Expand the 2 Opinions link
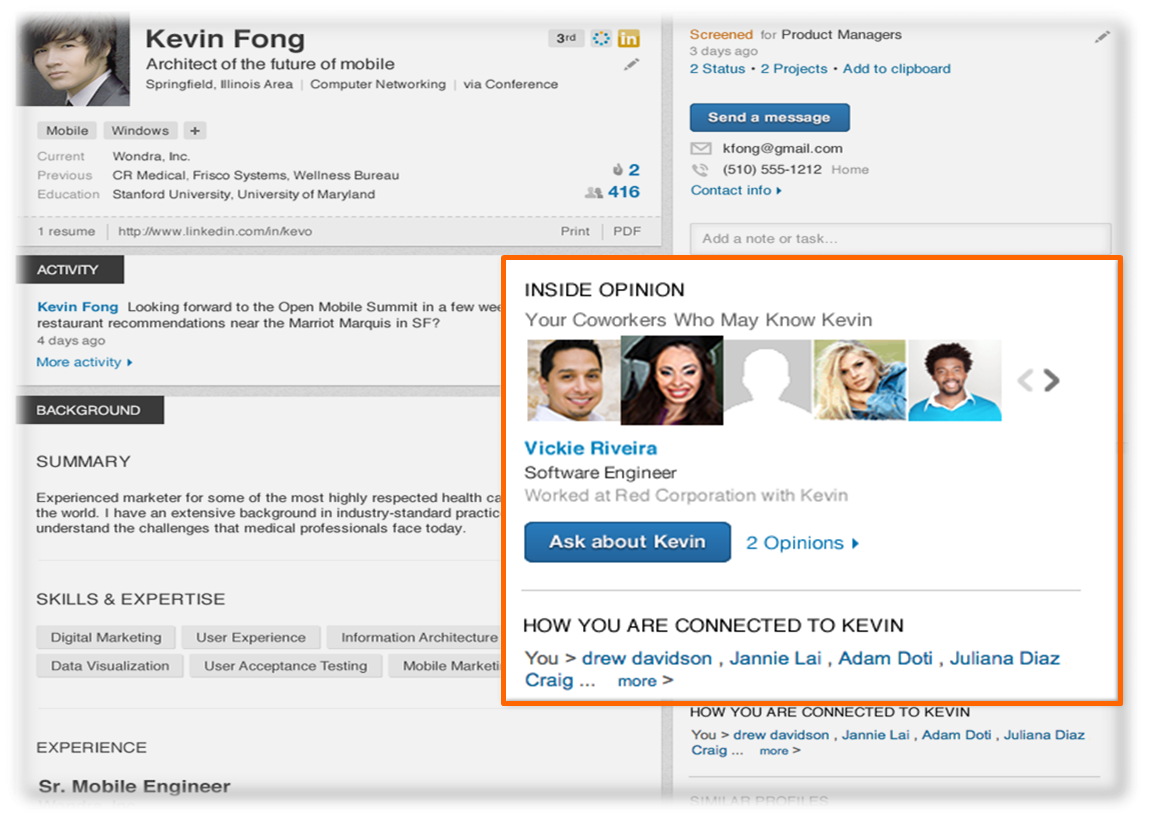 click(x=802, y=543)
